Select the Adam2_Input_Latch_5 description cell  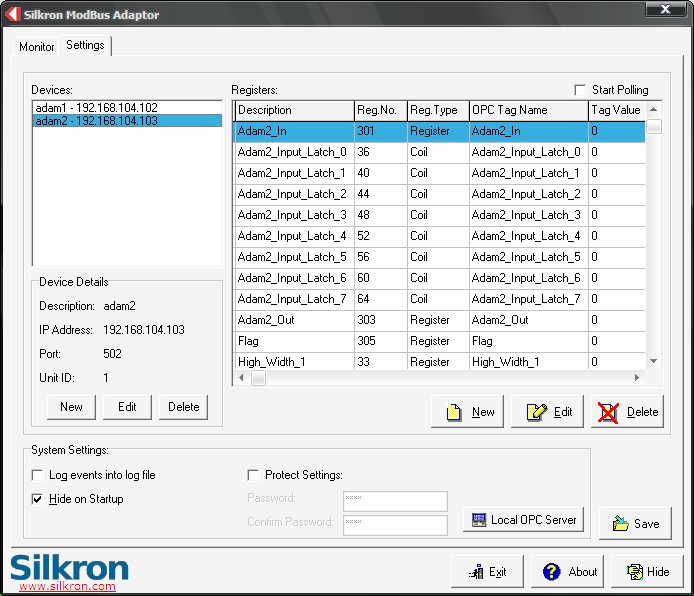(294, 257)
